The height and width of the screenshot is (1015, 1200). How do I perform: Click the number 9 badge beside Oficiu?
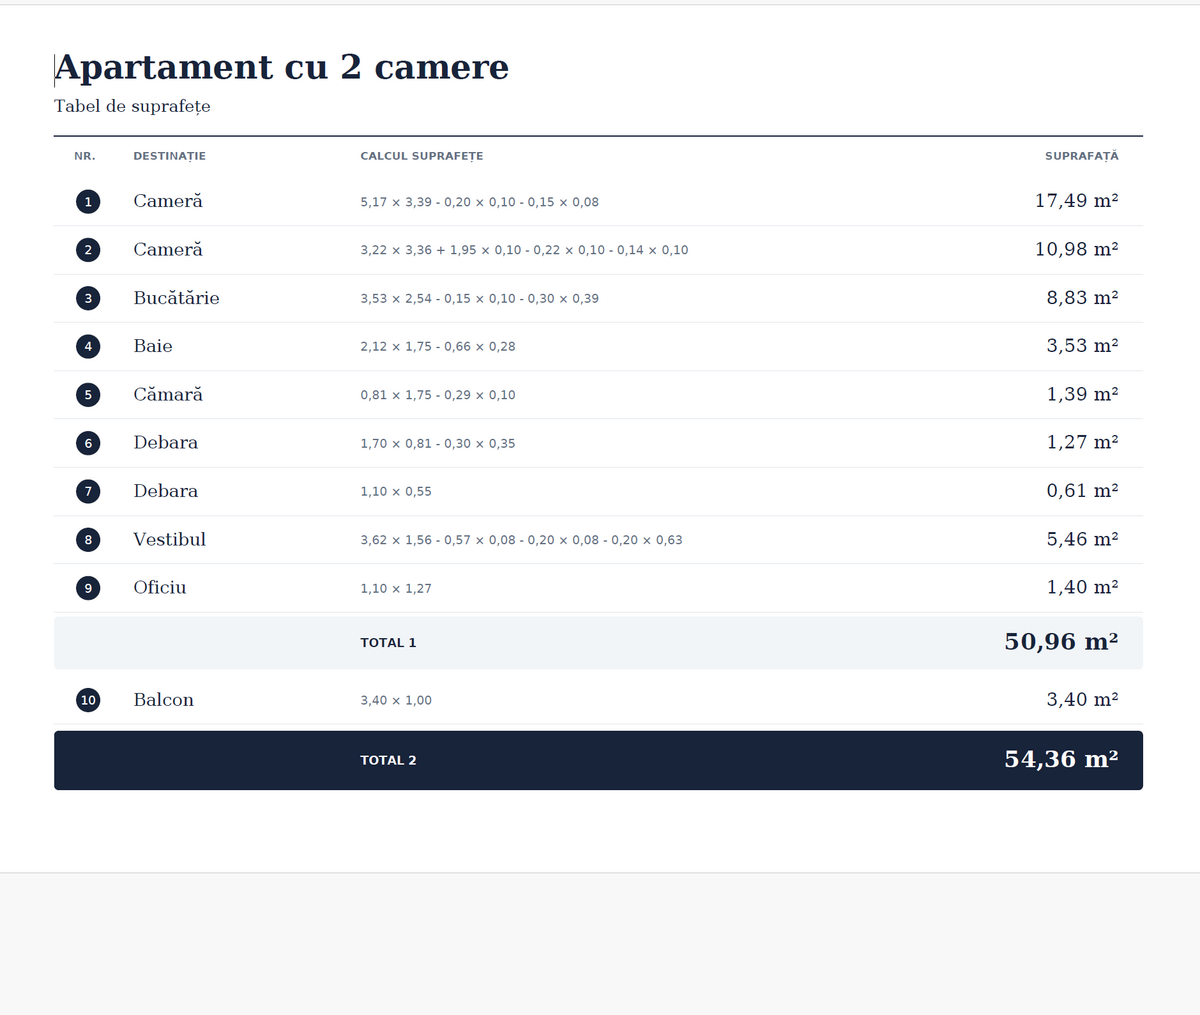pos(88,588)
